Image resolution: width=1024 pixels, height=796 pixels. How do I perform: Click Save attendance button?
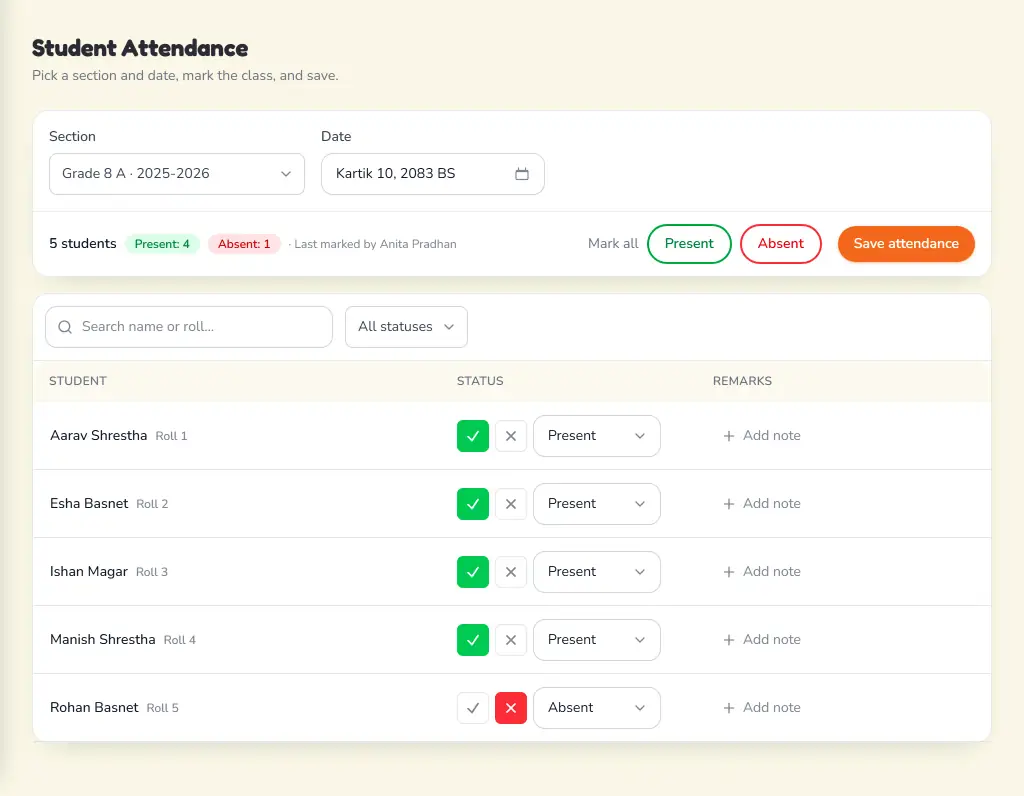click(x=906, y=244)
